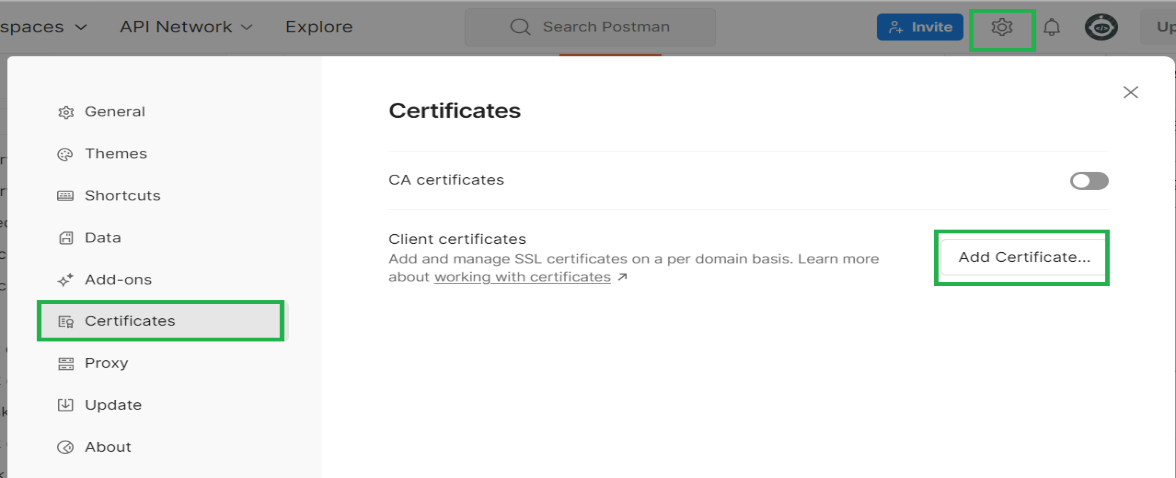
Task: Focus the Search Postman field
Action: pyautogui.click(x=590, y=27)
